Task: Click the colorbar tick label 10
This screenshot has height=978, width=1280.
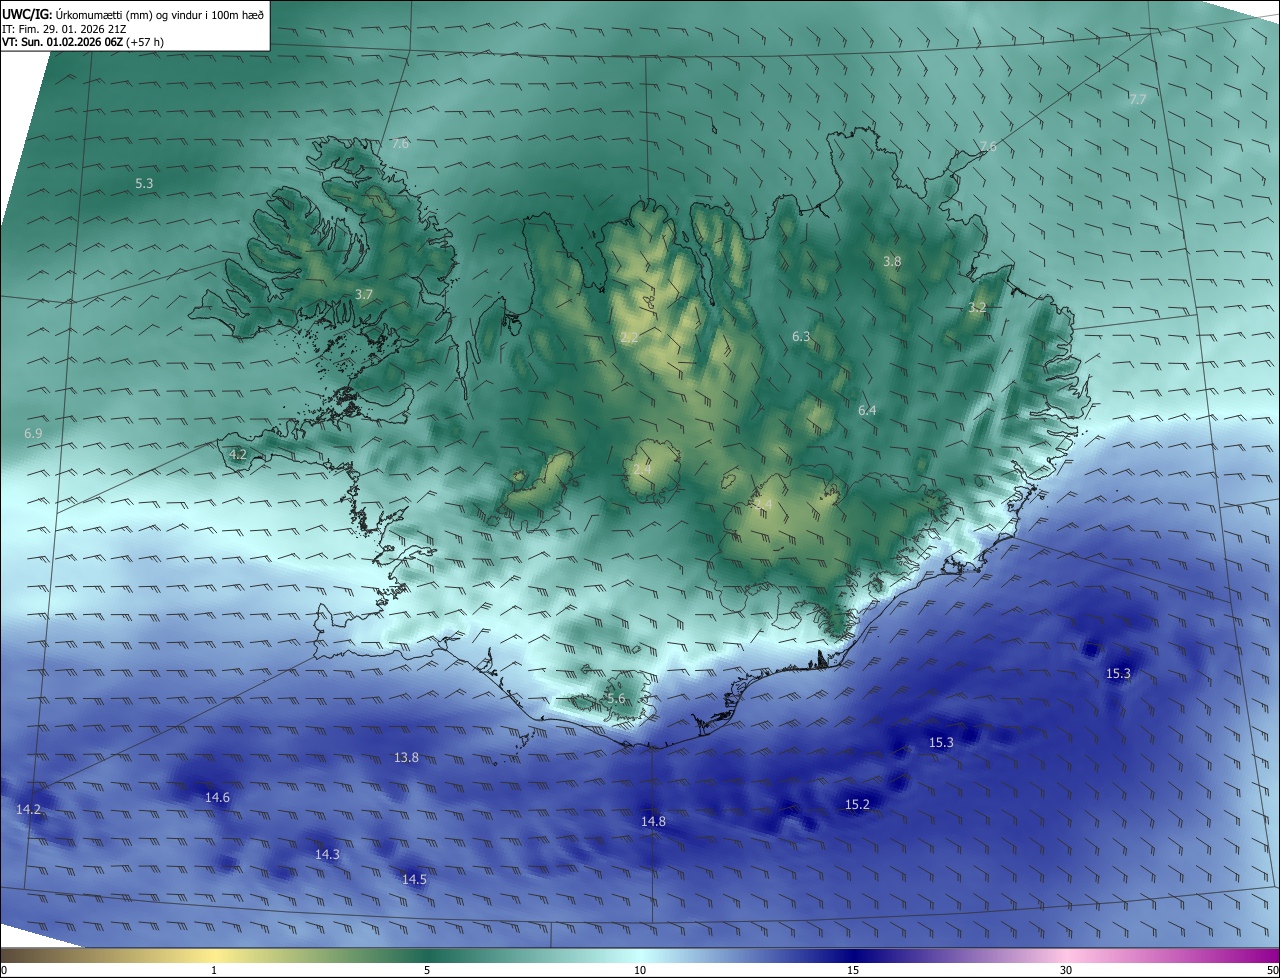Action: (640, 970)
